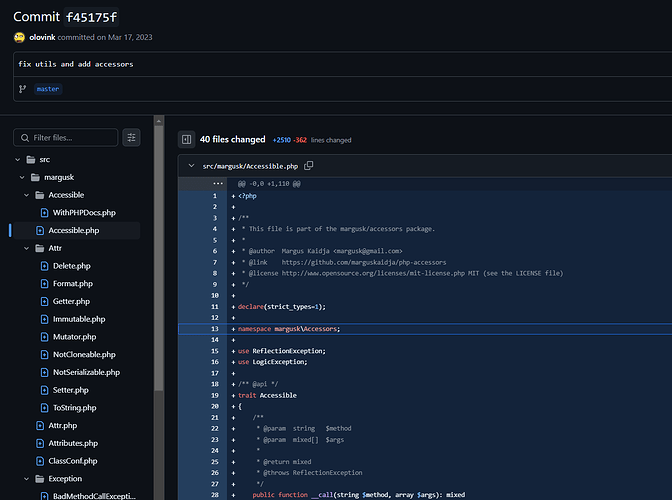Collapse the src folder
Screen dimensions: 672x500
[x=18, y=159]
